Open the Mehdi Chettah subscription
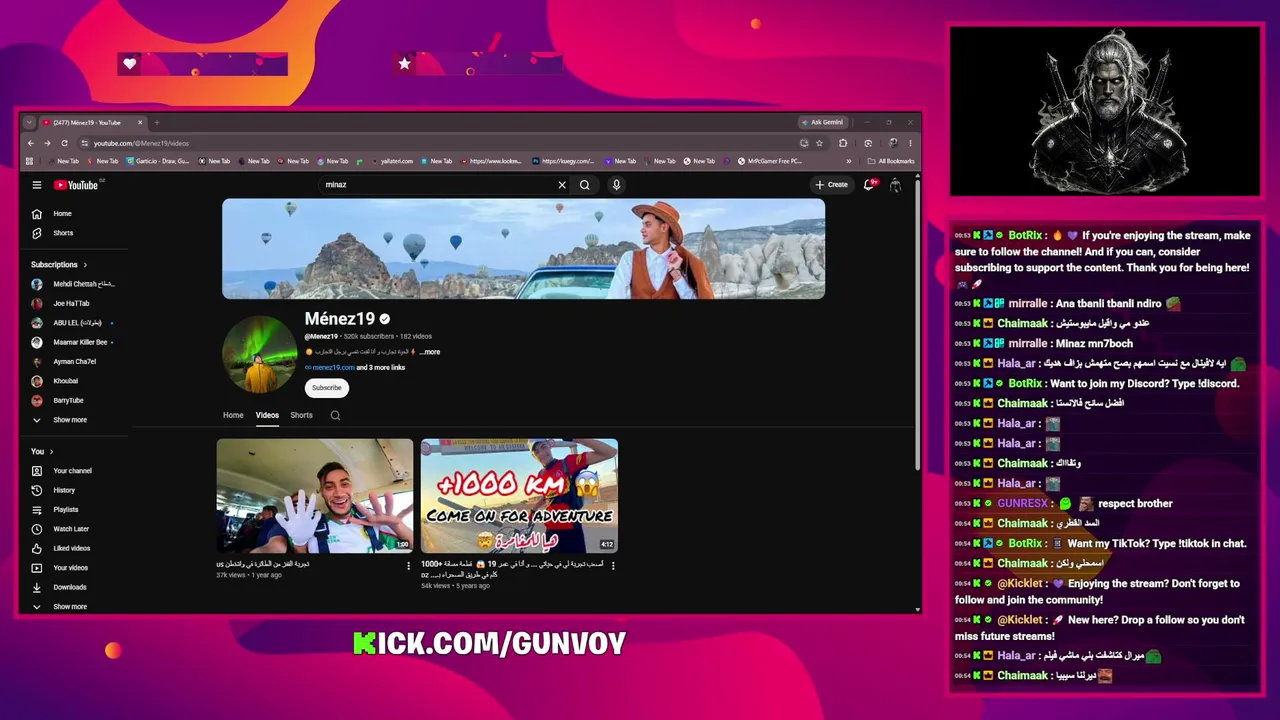 click(75, 284)
